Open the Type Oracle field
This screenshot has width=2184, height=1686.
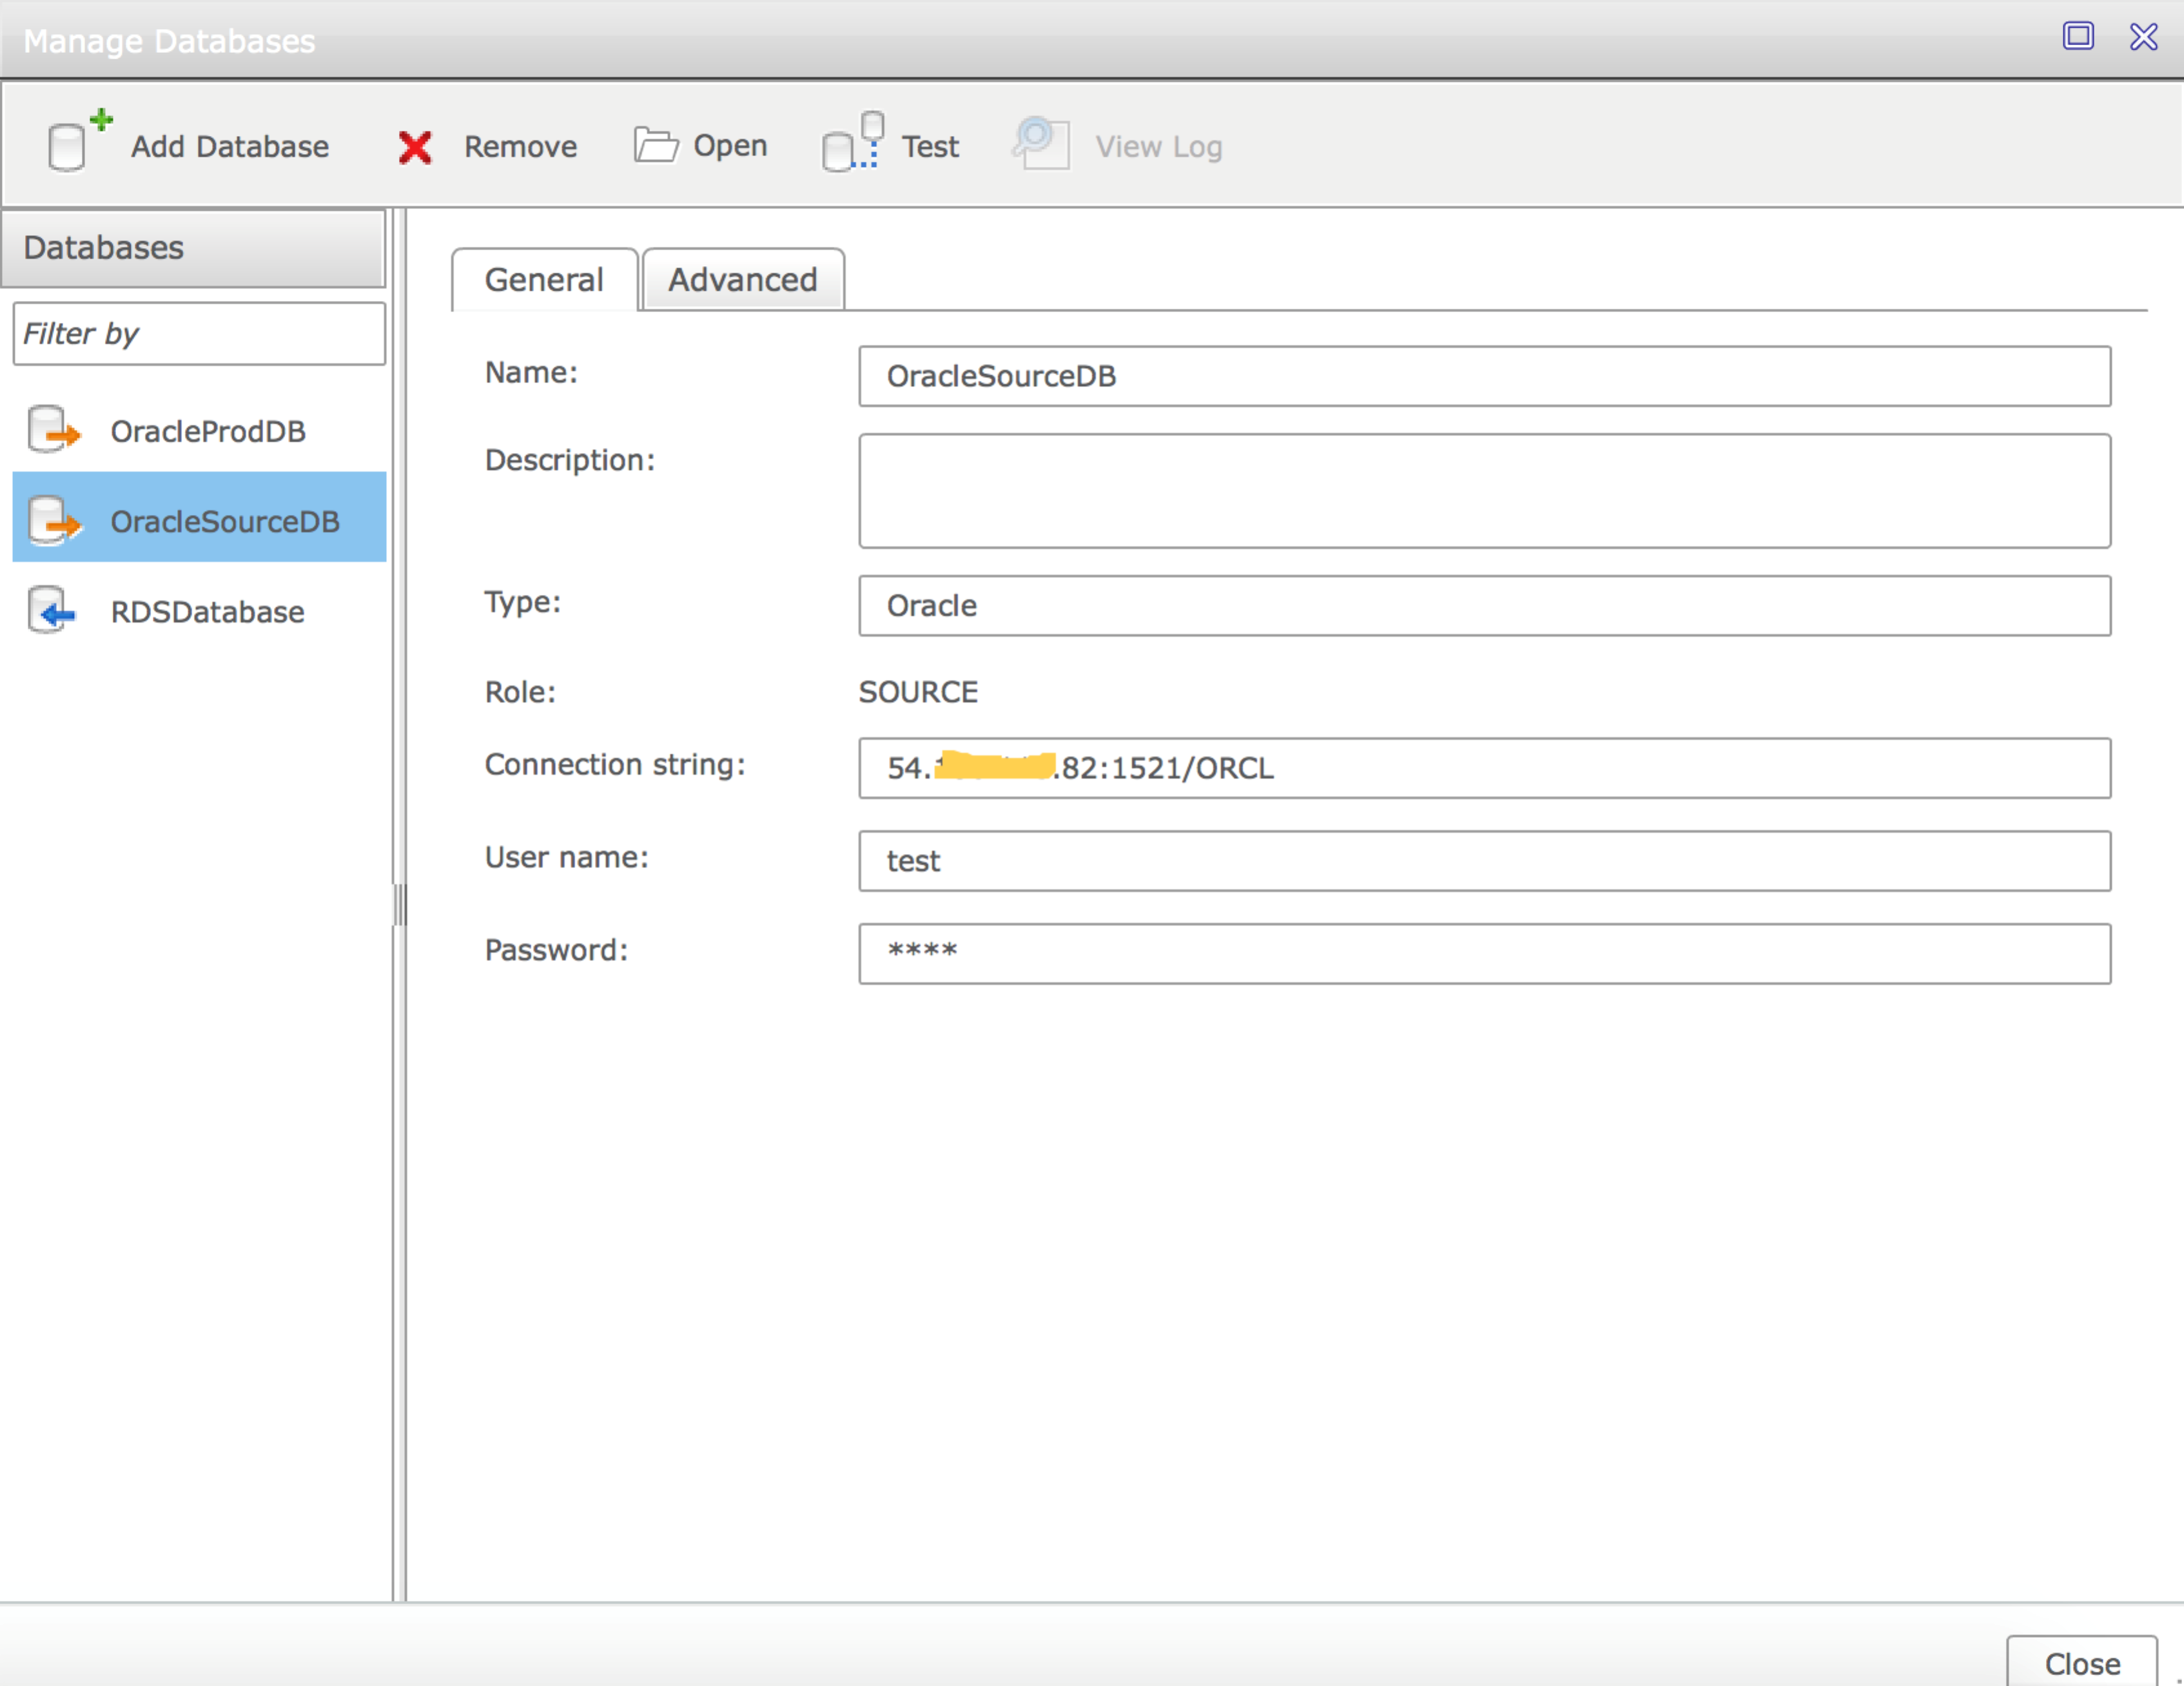click(x=1484, y=606)
